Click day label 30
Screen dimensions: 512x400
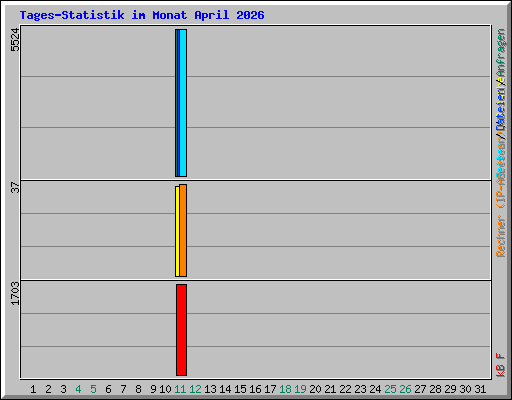pos(465,389)
